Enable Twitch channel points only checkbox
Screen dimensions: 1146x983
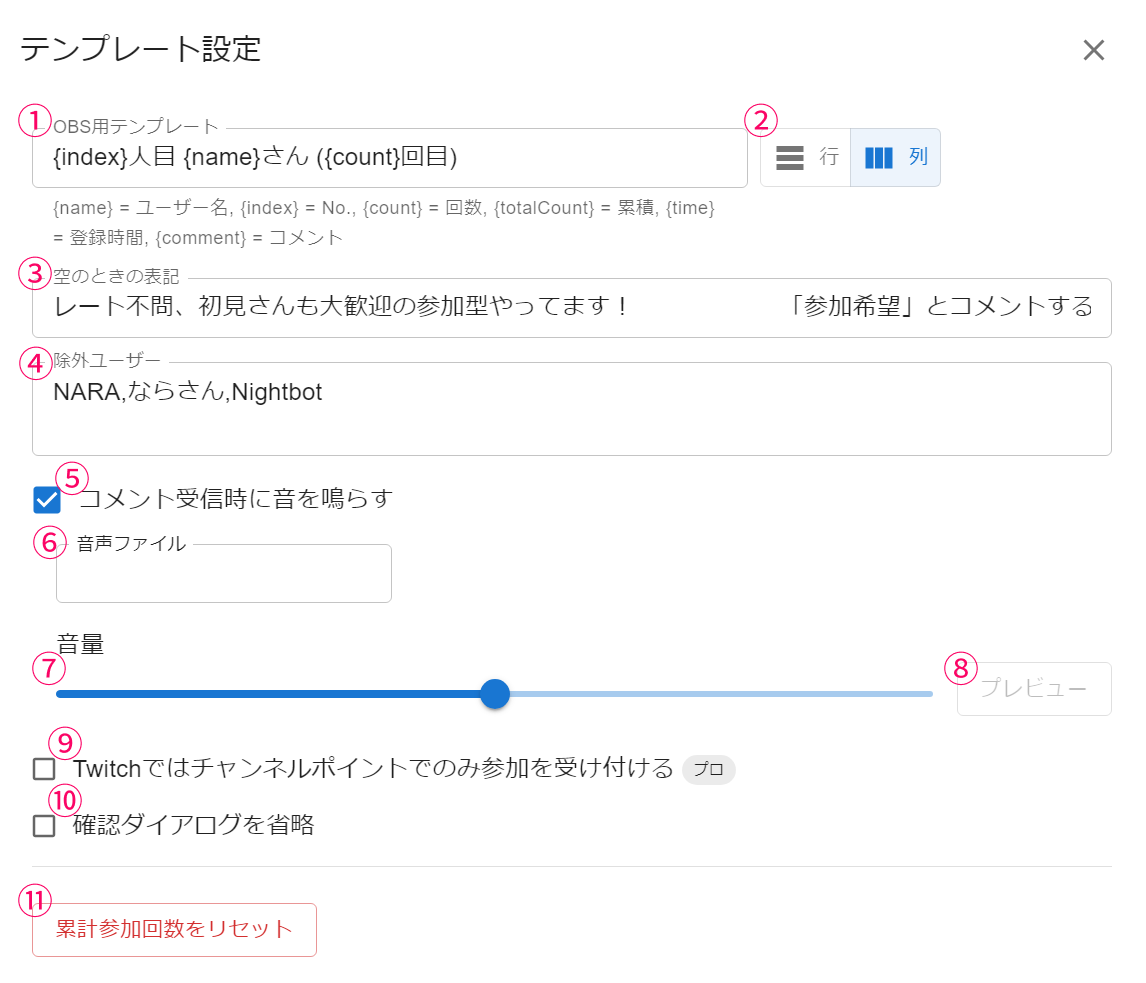pos(44,769)
